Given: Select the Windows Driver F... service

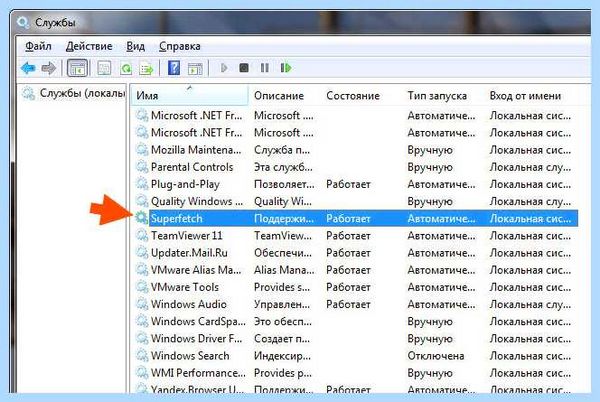Looking at the screenshot, I should pos(196,339).
